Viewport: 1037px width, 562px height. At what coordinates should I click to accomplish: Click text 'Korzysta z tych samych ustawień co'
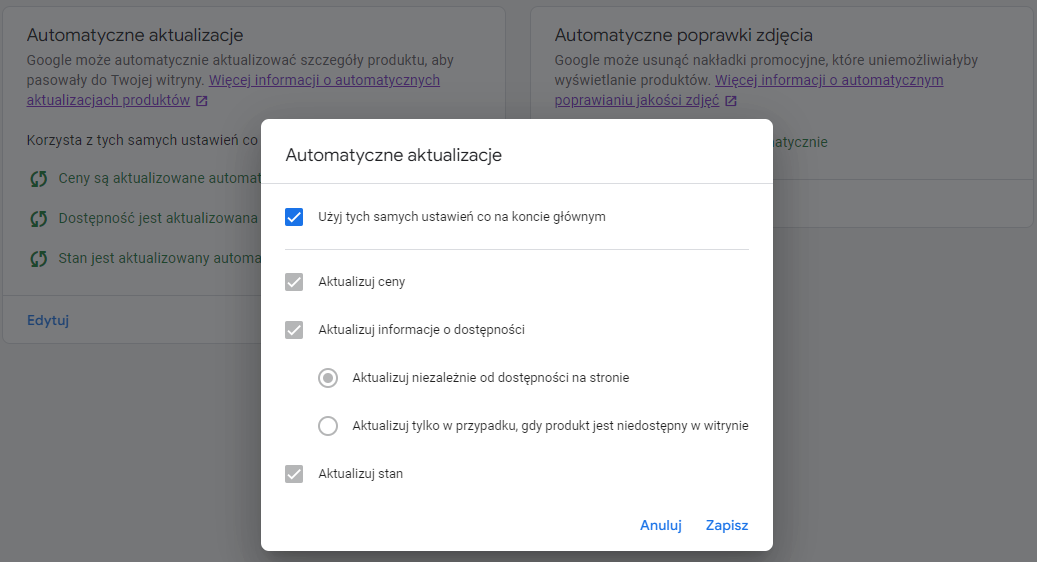142,140
